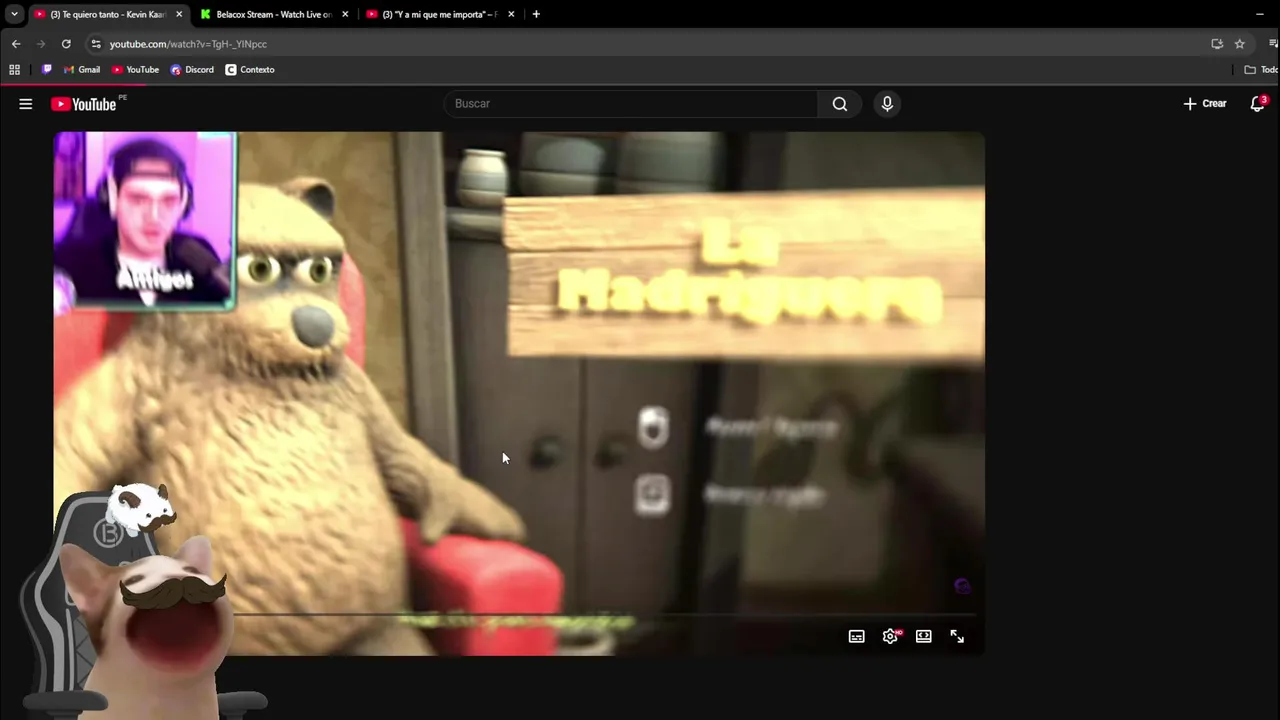1280x720 pixels.
Task: Reload the current page
Action: [x=66, y=44]
